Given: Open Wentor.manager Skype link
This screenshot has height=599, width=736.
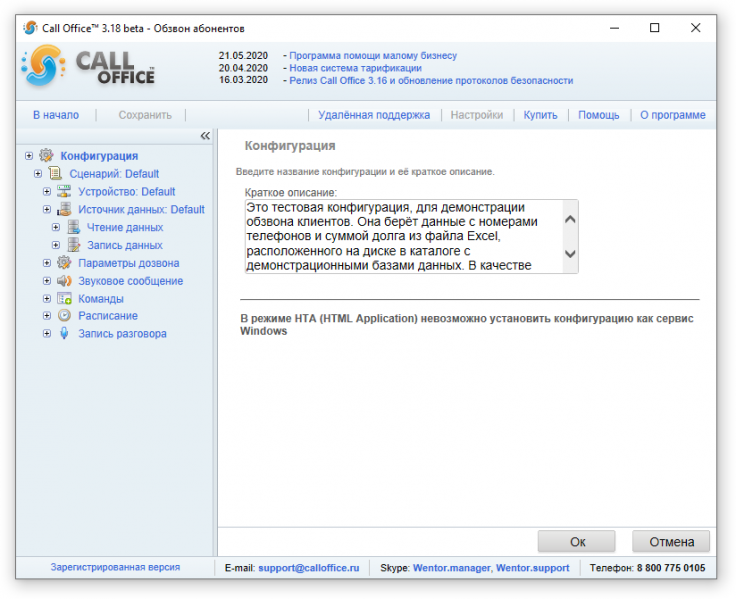Looking at the screenshot, I should (452, 568).
